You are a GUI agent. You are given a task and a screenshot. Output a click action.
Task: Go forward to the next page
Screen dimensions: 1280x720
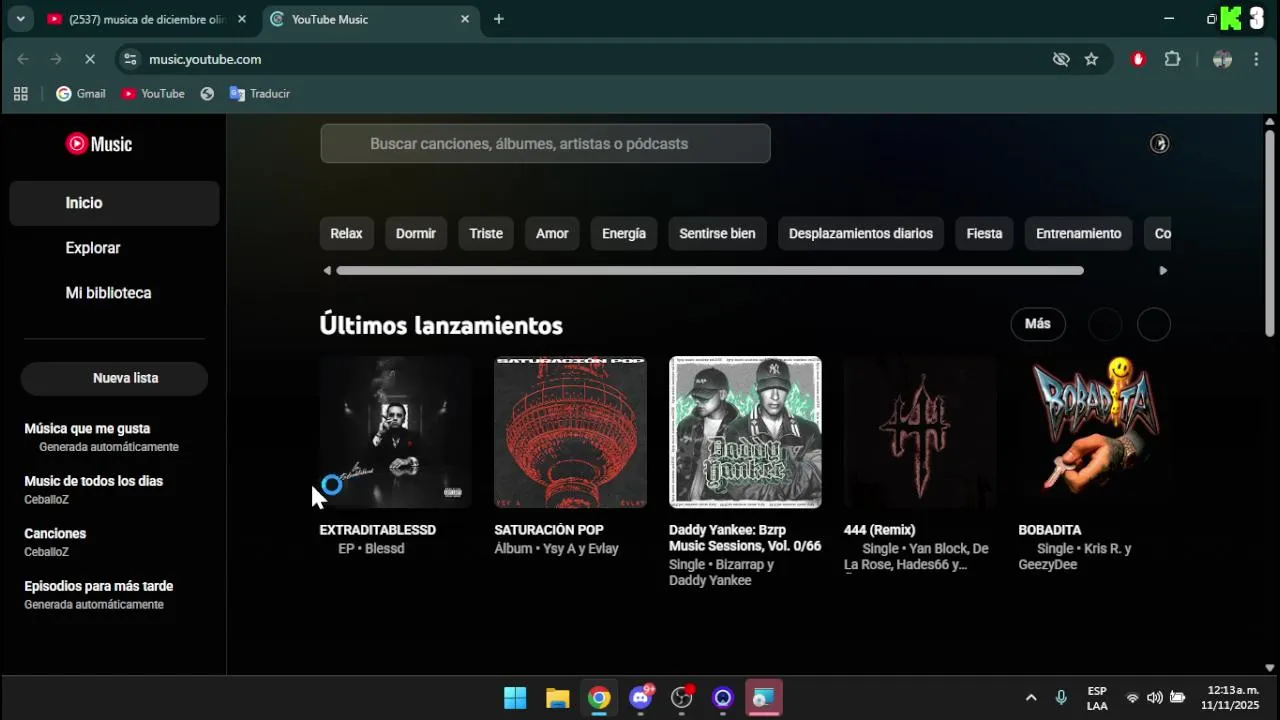(x=56, y=59)
